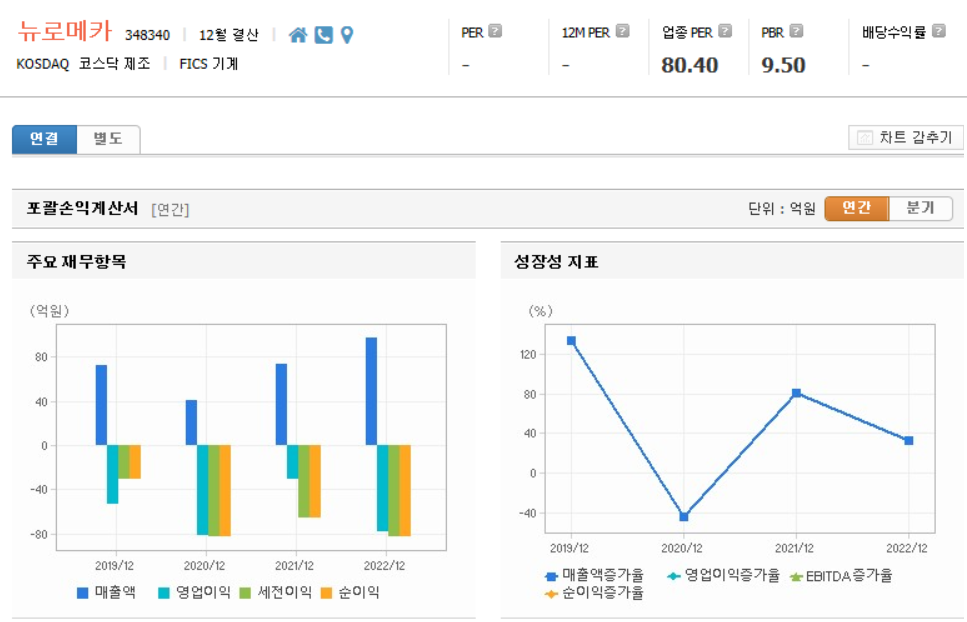Click the location pin icon in the header
This screenshot has width=967, height=622.
pos(345,32)
